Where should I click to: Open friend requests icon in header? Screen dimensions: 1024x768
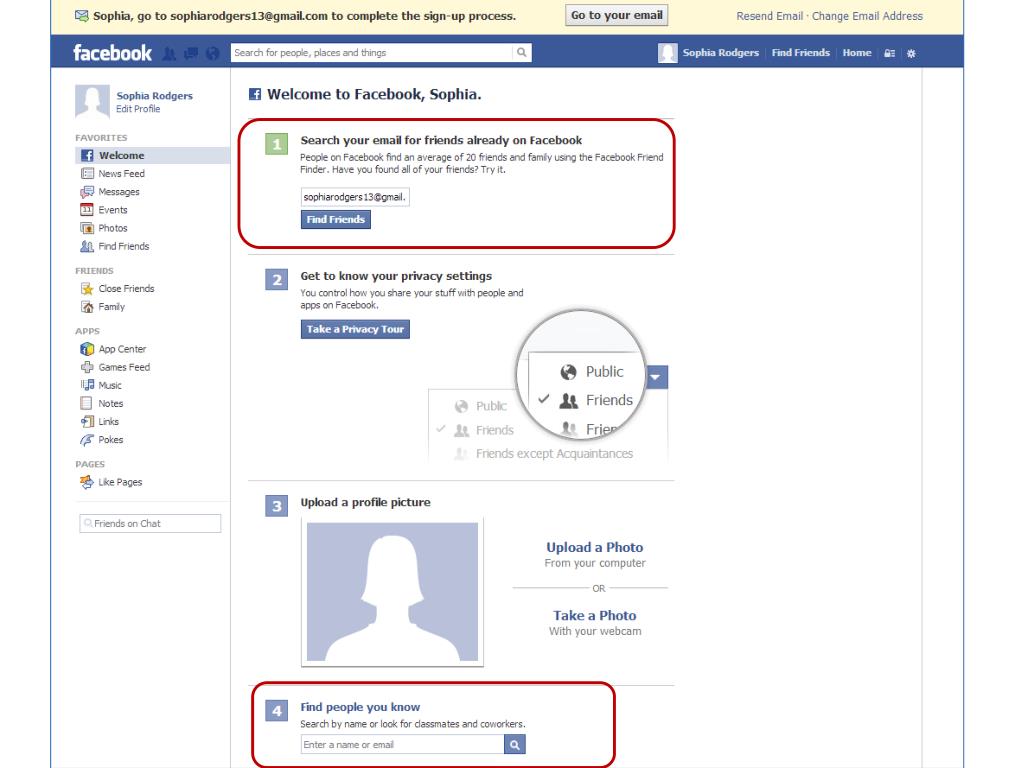point(169,54)
